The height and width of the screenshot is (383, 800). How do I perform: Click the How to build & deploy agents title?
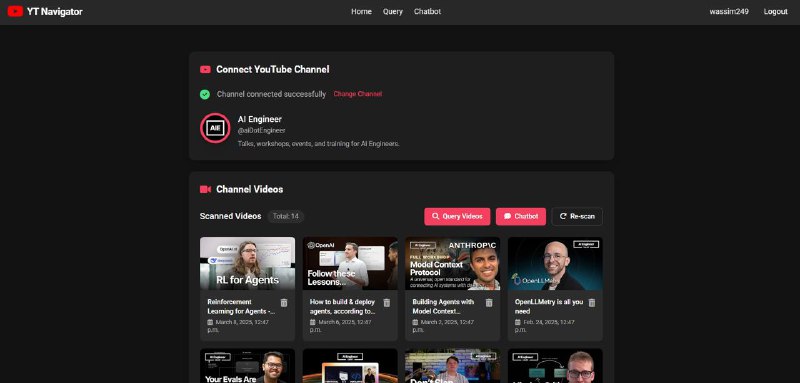click(x=343, y=307)
